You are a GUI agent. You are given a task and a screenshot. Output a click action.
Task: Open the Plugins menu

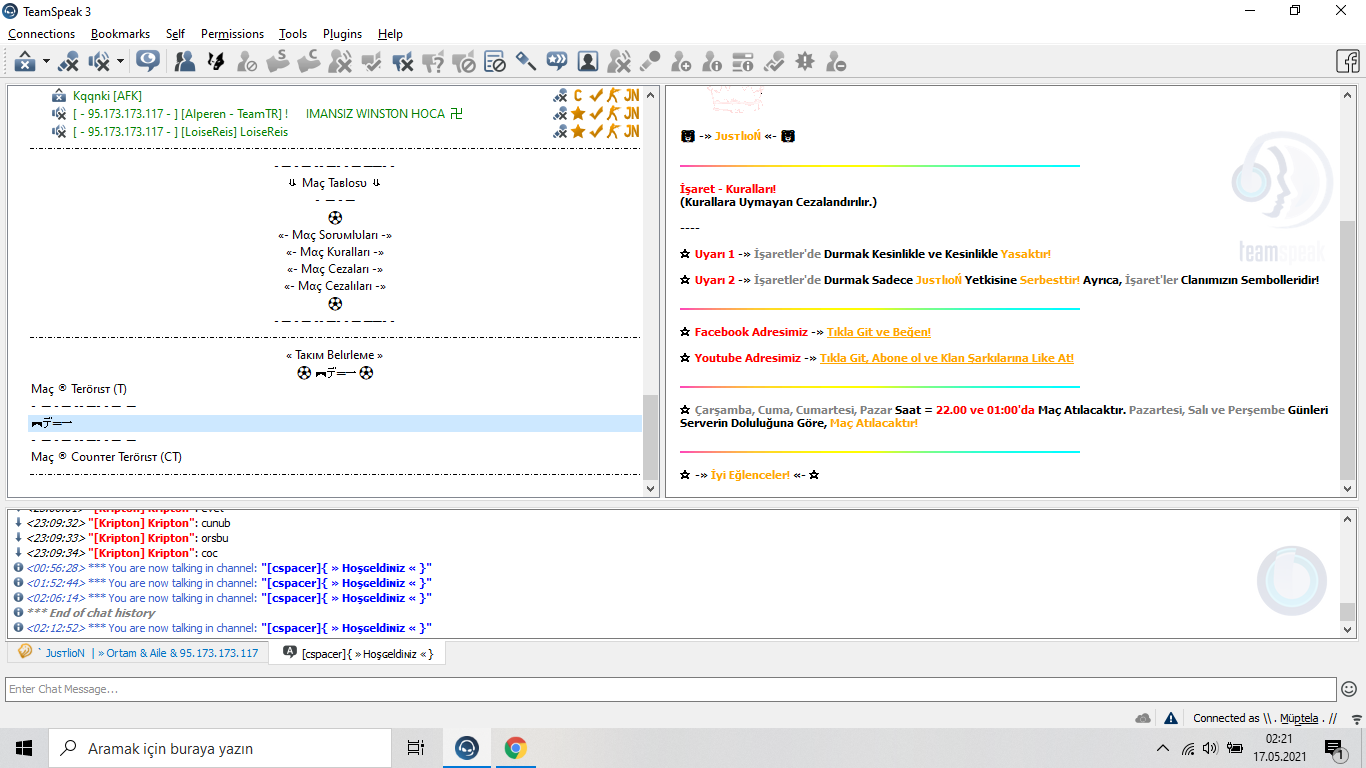point(343,34)
